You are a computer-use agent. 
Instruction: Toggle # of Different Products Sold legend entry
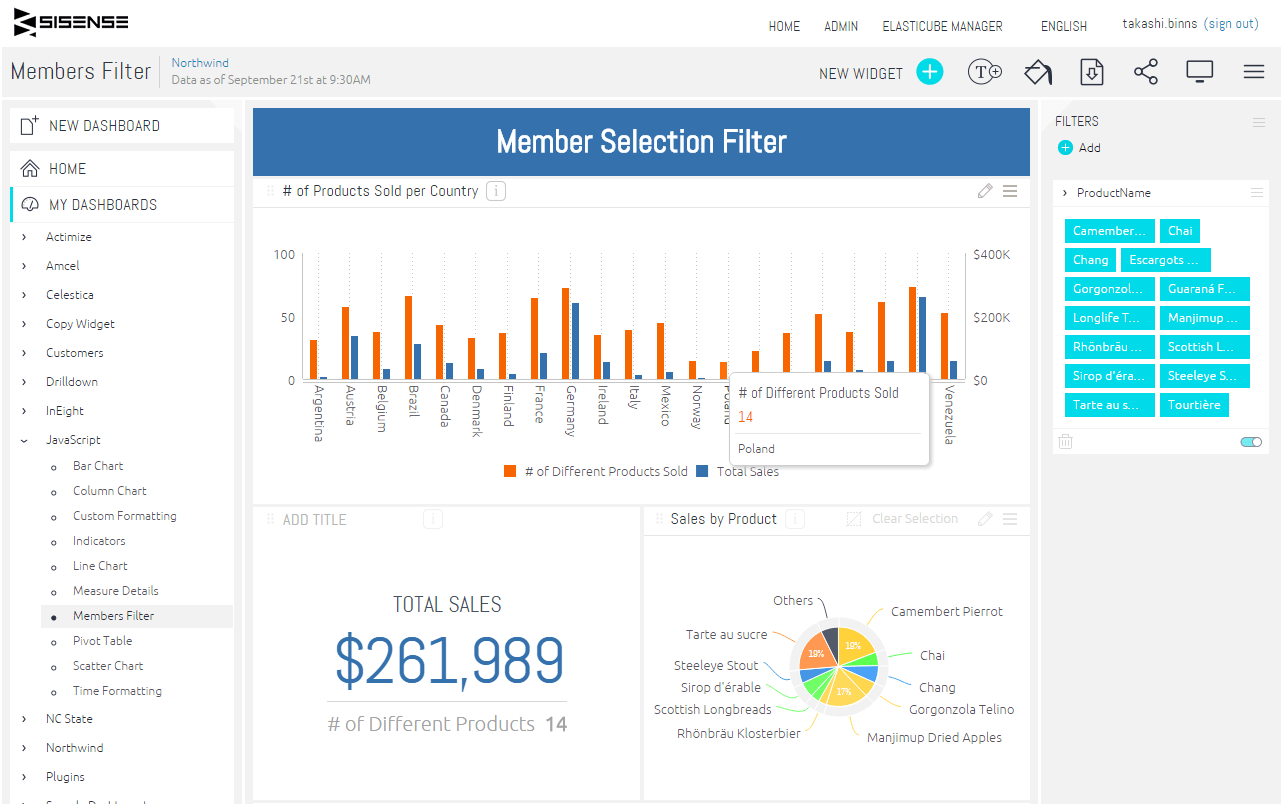click(596, 471)
